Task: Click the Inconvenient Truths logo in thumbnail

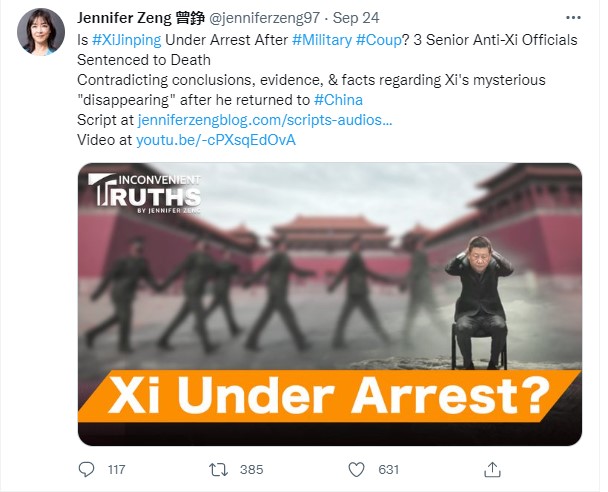Action: pyautogui.click(x=144, y=193)
